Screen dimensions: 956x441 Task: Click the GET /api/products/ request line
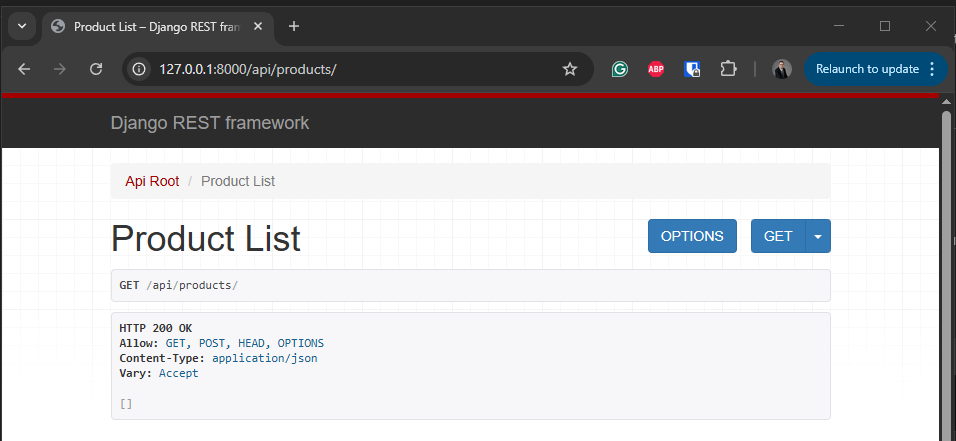[x=179, y=285]
